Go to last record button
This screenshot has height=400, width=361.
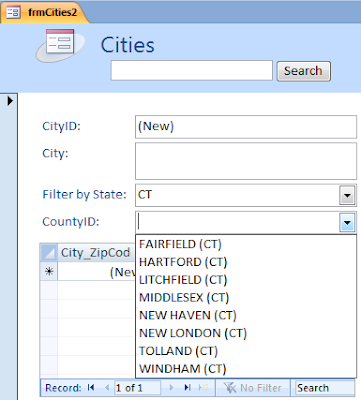(x=188, y=388)
